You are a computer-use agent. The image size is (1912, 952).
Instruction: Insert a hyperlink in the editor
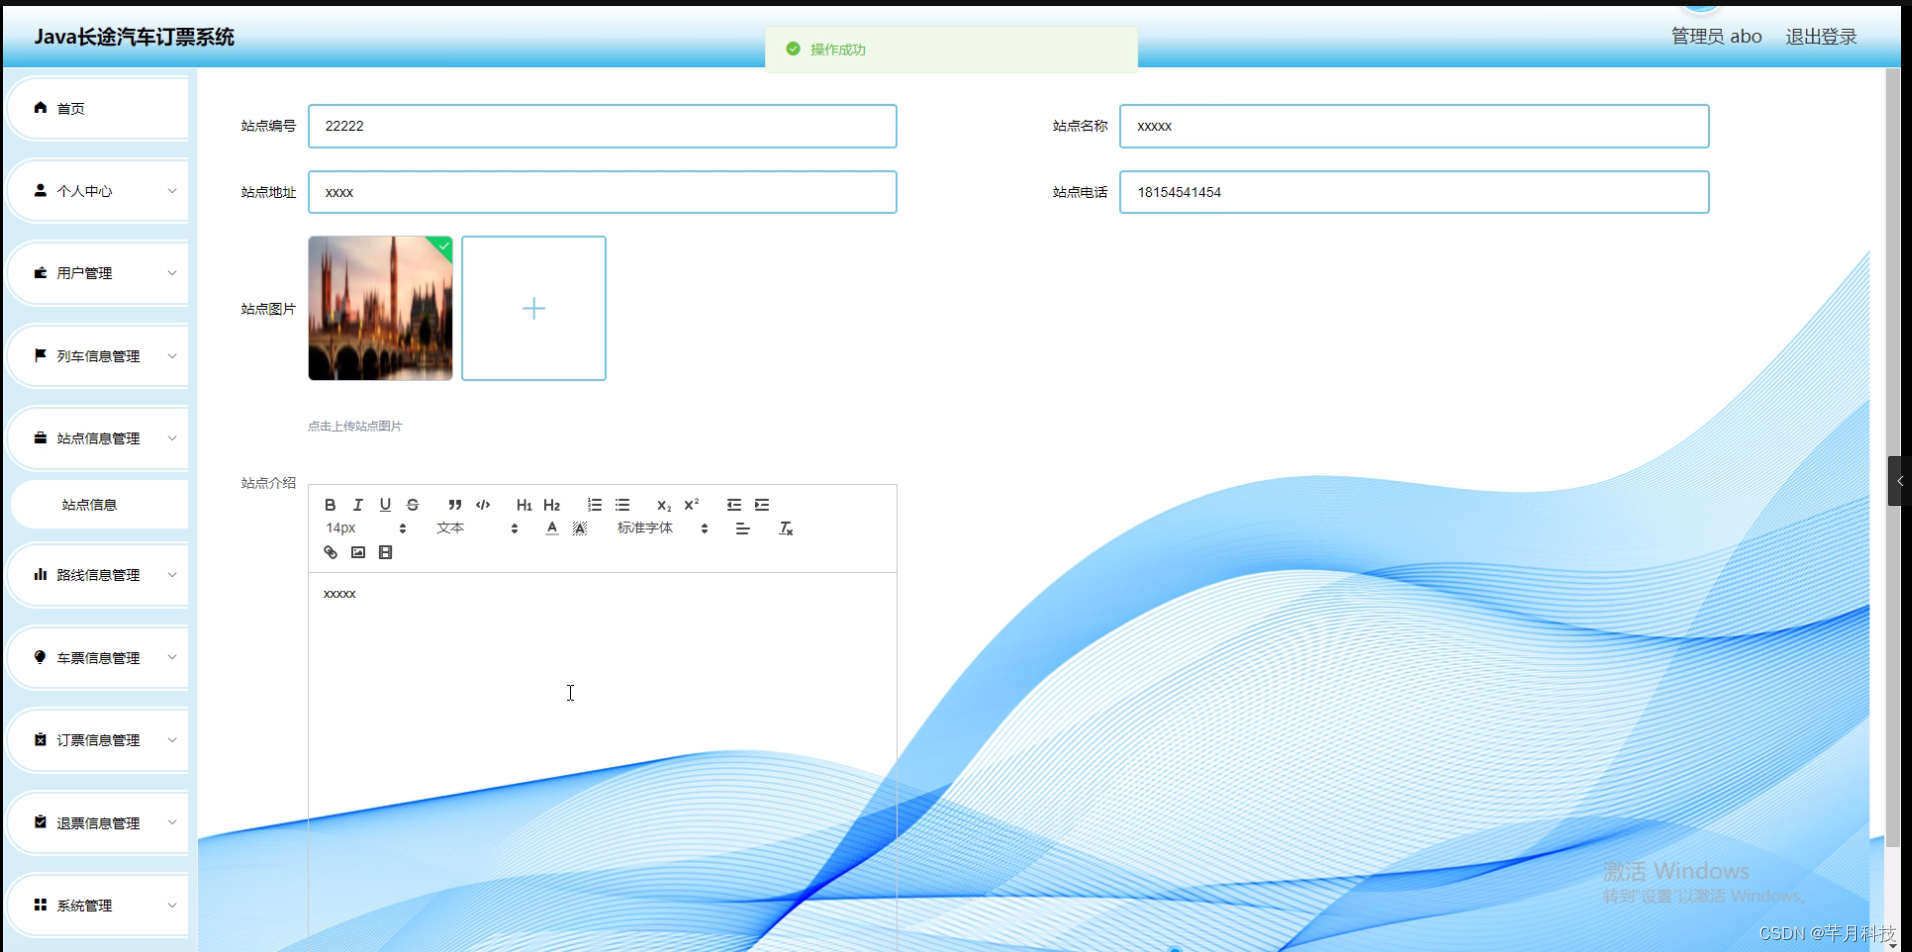pyautogui.click(x=330, y=552)
